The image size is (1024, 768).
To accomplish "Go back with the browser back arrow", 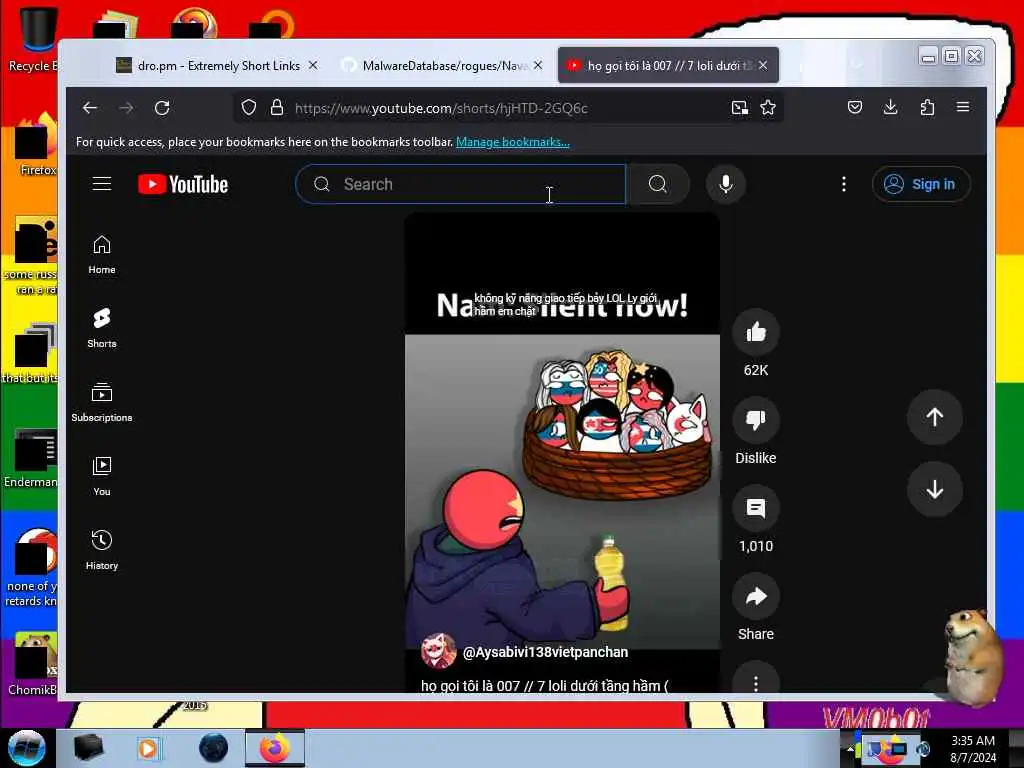I will pos(90,108).
